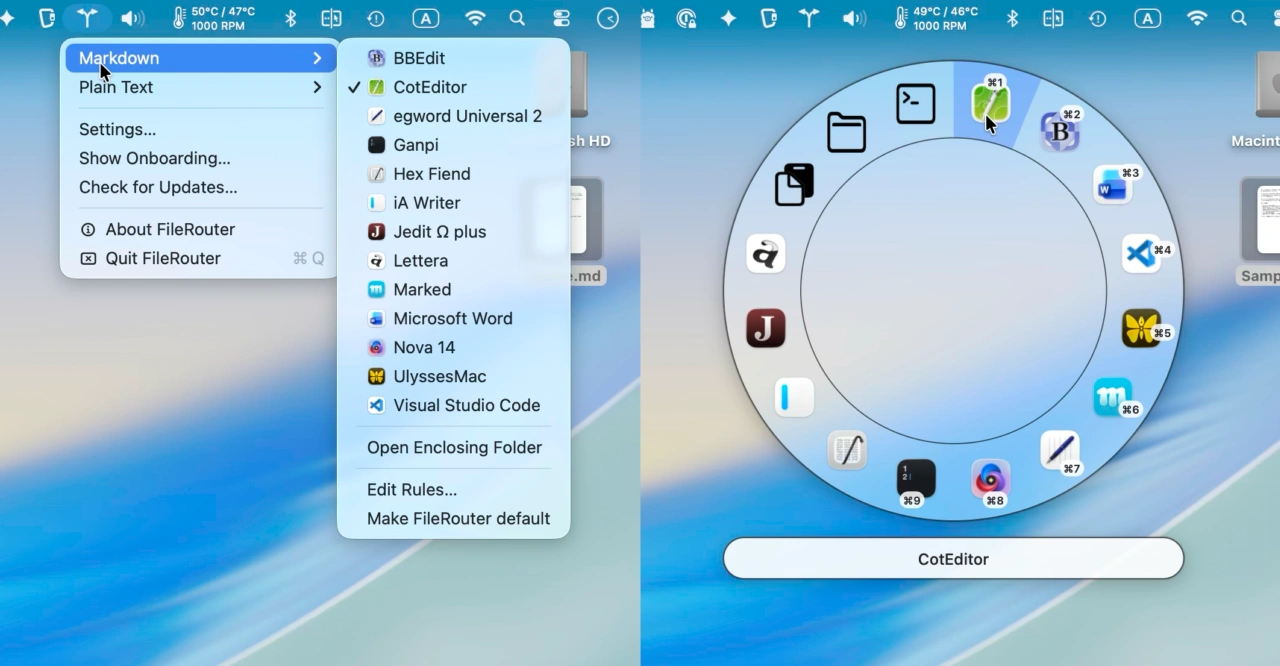
Task: Choose iA Writer in the submenu
Action: point(454,203)
